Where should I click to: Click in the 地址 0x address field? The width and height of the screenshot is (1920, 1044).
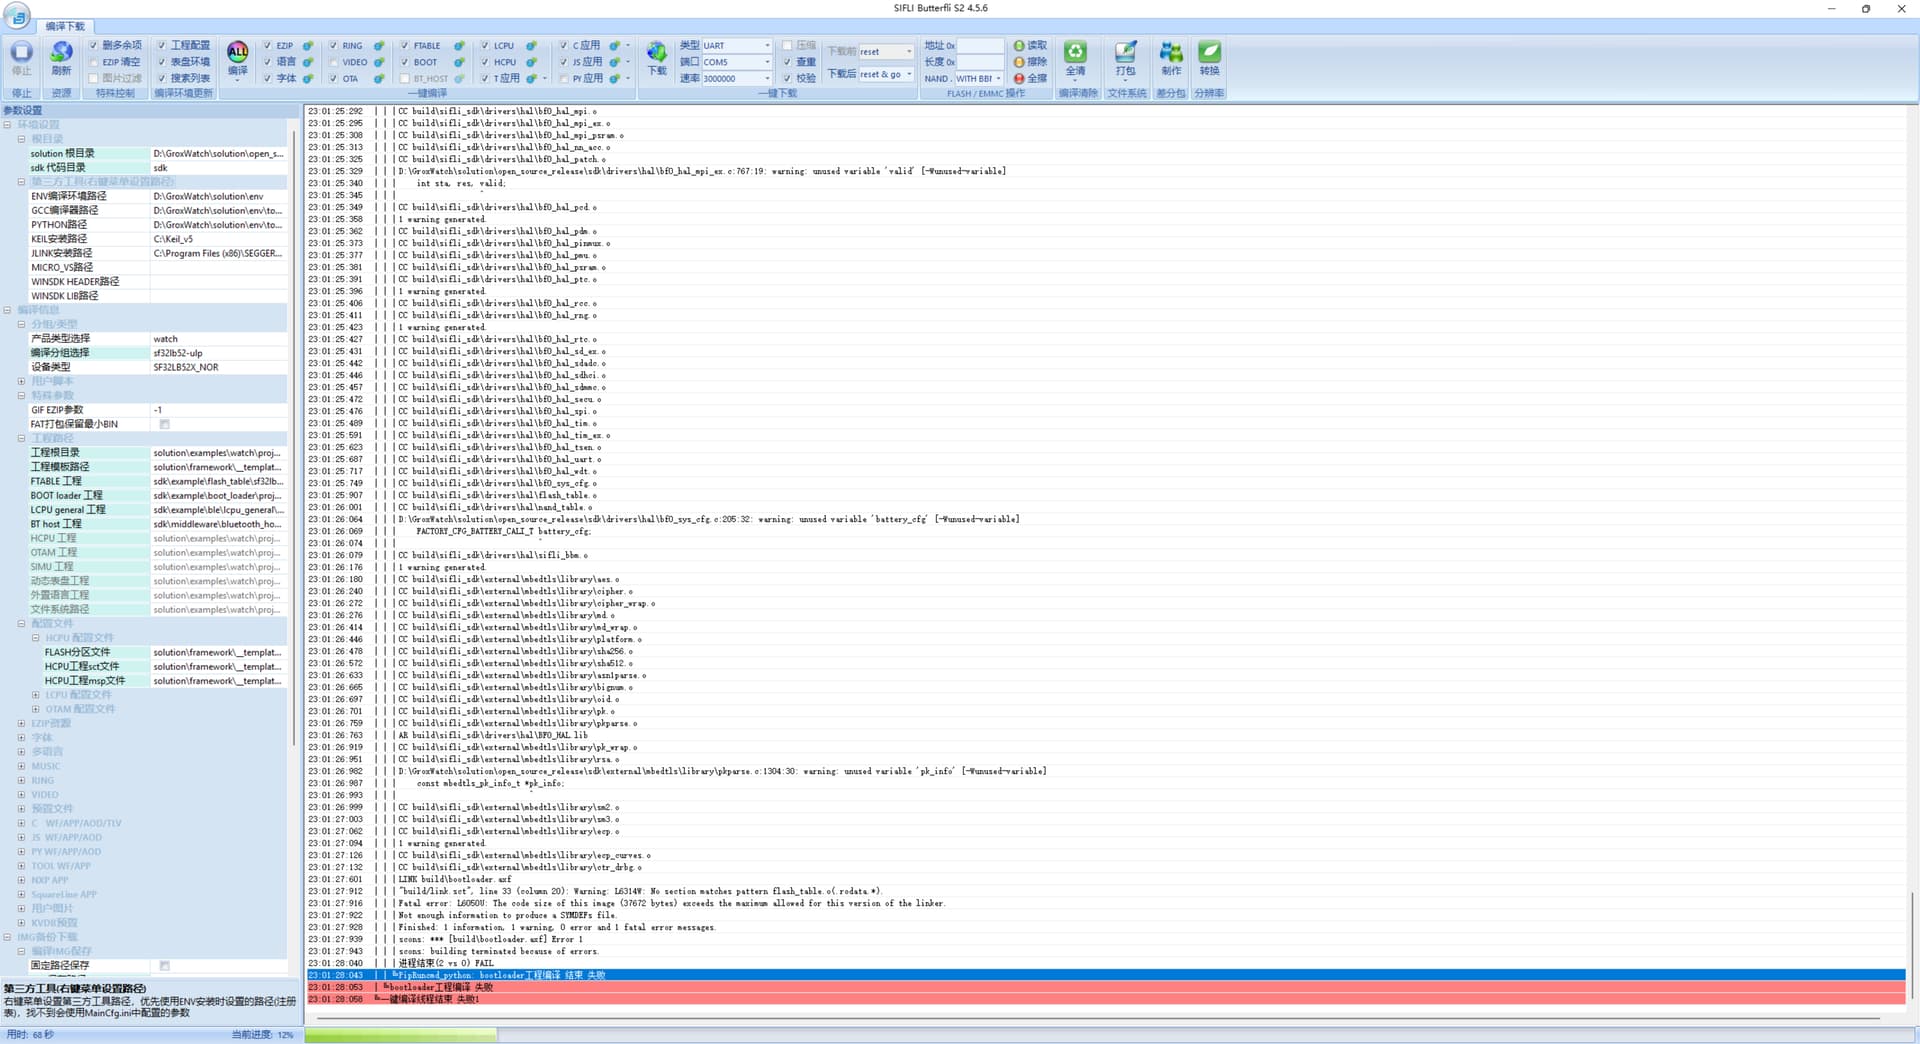pos(980,46)
